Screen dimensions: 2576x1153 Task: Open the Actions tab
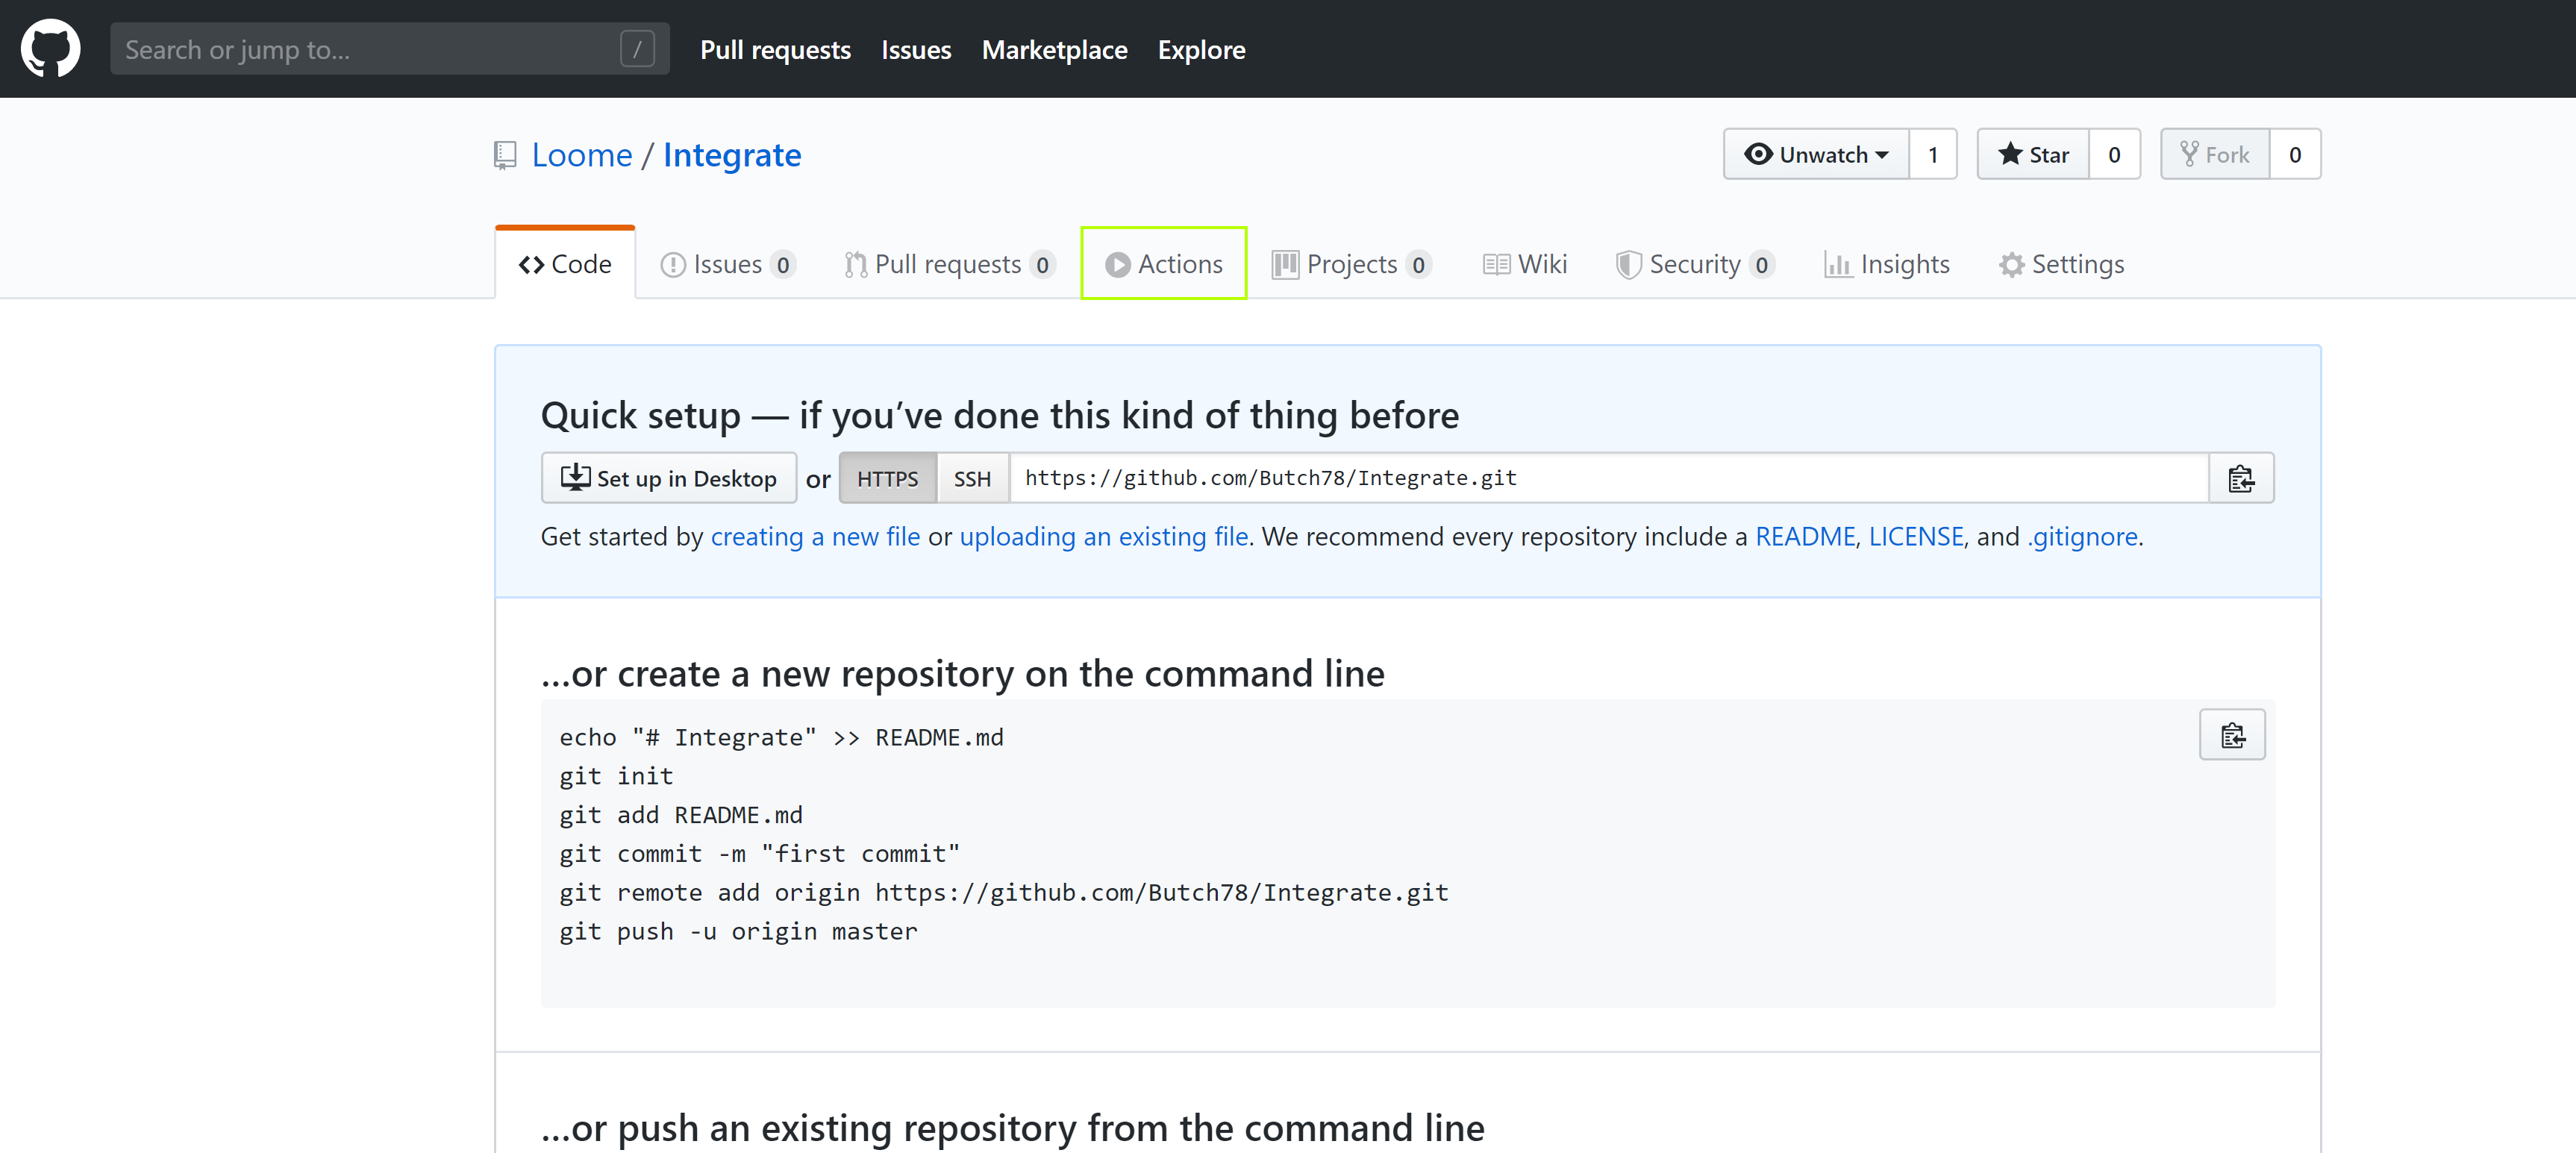[x=1164, y=264]
